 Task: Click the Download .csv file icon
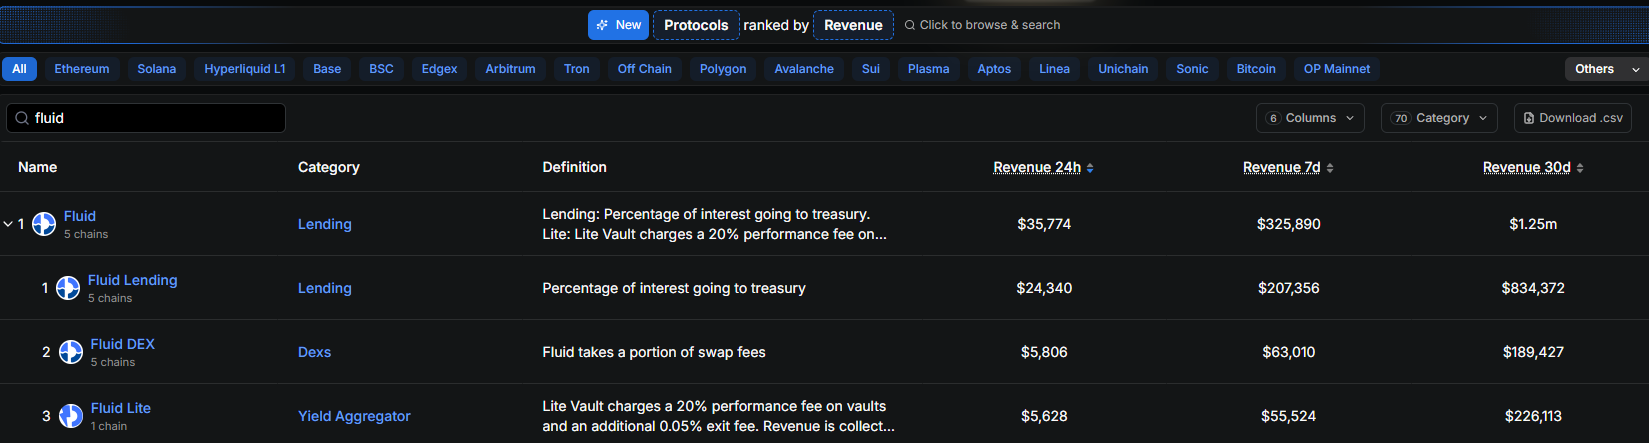pyautogui.click(x=1528, y=118)
